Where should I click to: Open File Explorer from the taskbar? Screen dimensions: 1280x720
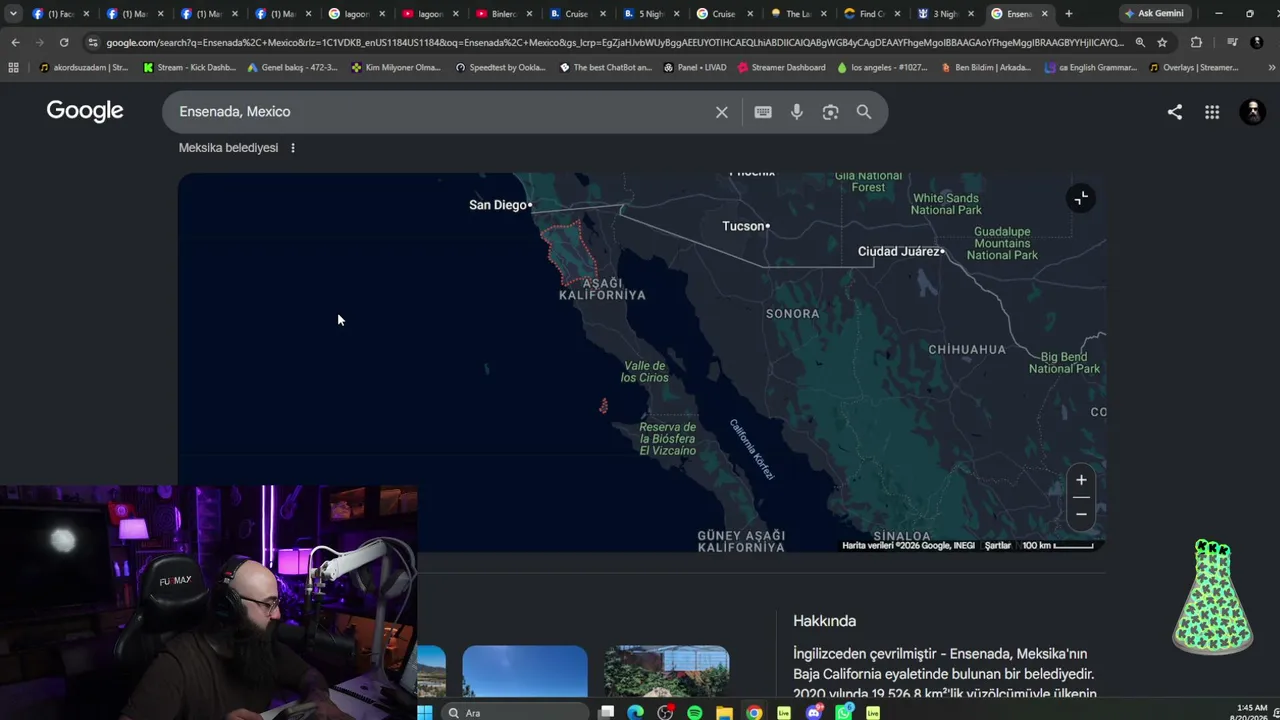pos(724,712)
